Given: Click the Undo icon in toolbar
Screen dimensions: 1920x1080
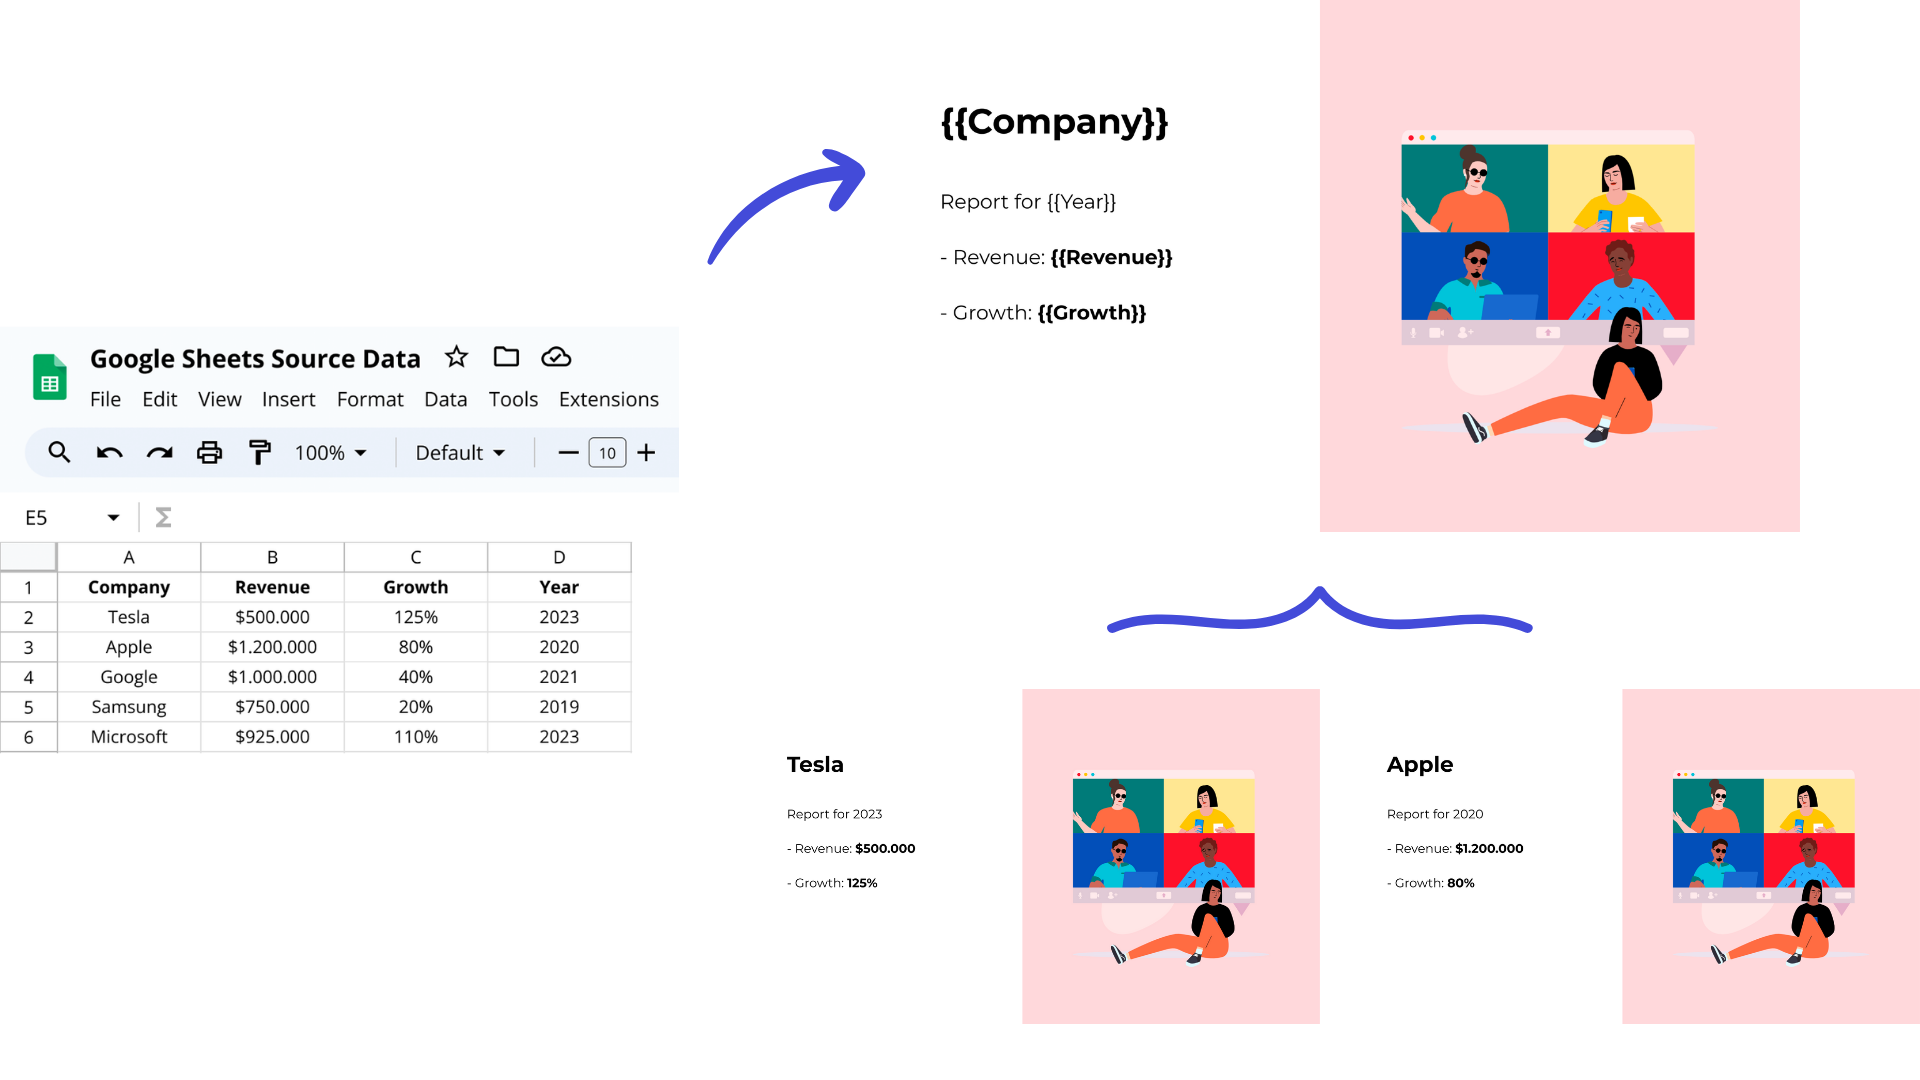Looking at the screenshot, I should [111, 452].
